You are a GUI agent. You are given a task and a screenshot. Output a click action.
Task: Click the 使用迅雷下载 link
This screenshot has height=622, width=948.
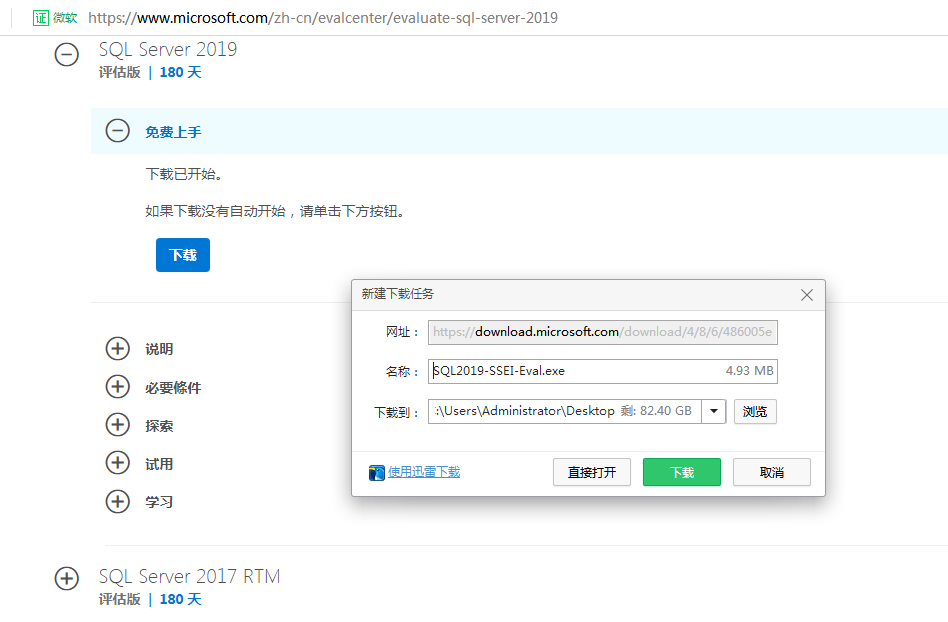point(424,471)
